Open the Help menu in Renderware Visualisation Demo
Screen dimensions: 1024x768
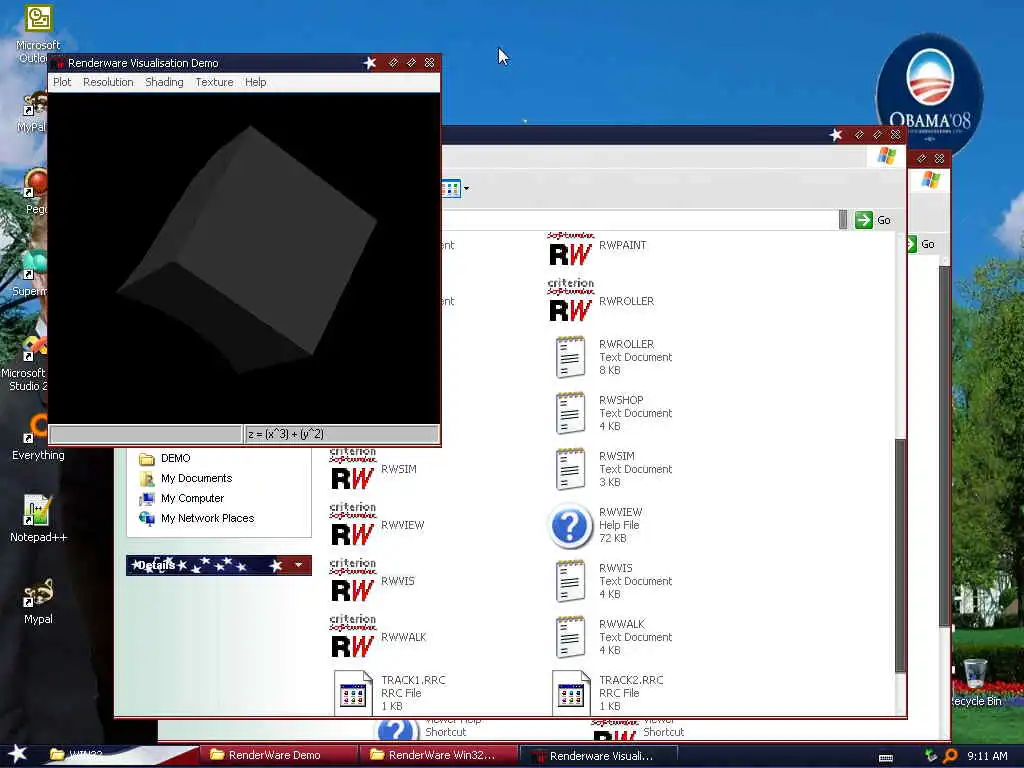click(255, 82)
